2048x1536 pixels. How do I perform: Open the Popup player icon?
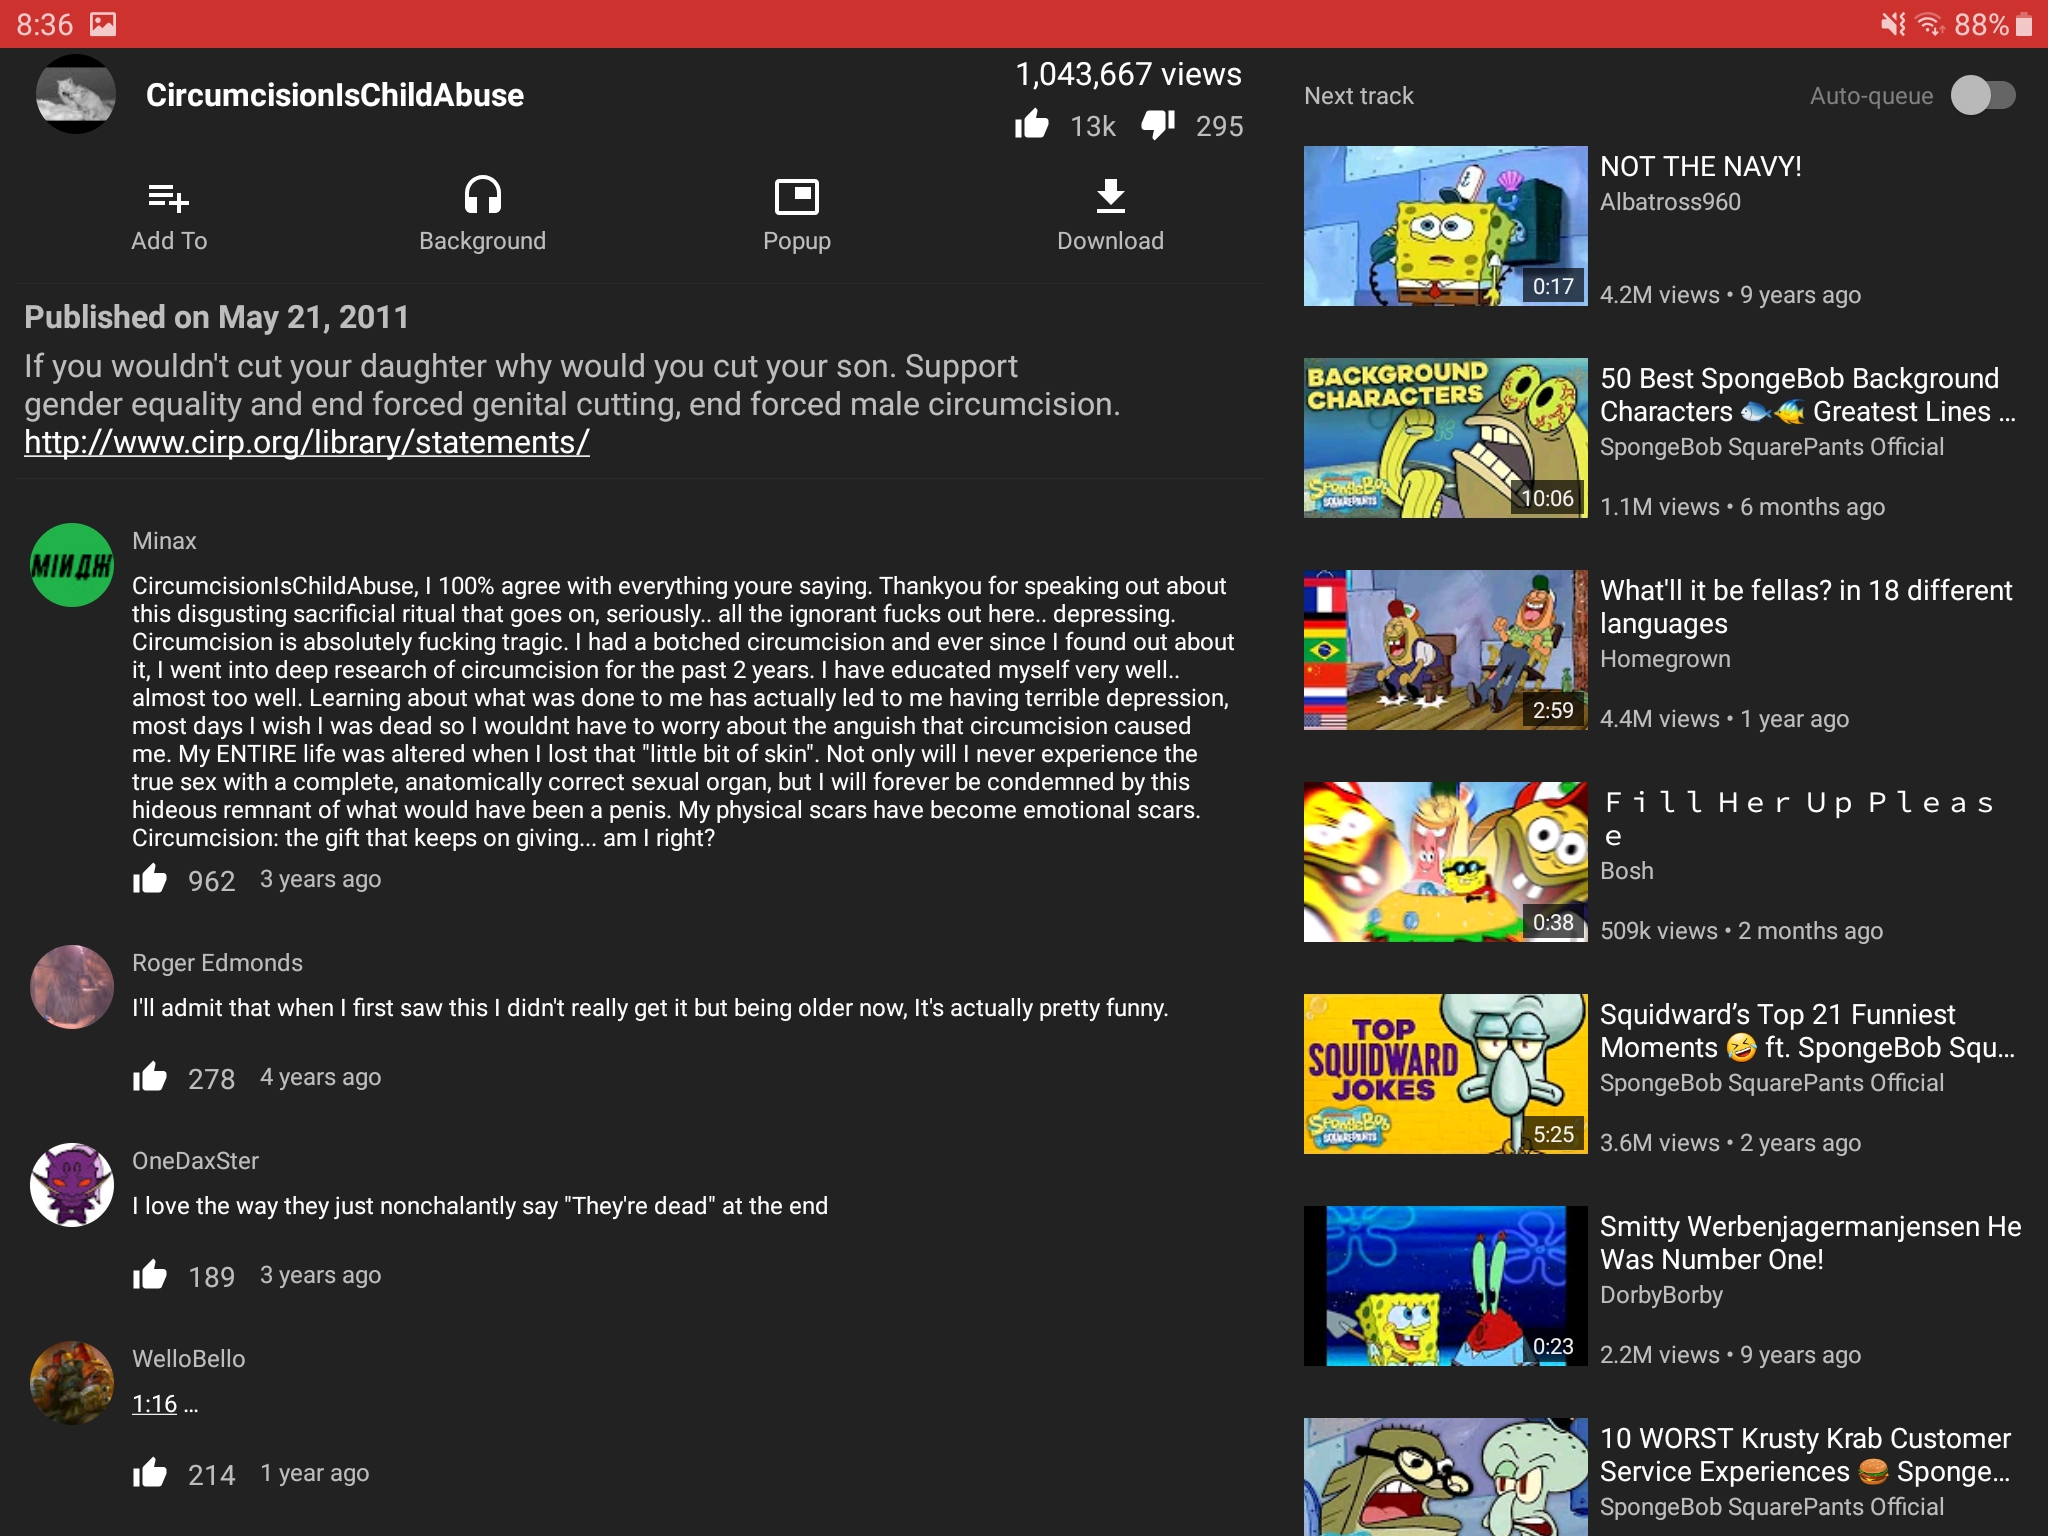pos(797,197)
